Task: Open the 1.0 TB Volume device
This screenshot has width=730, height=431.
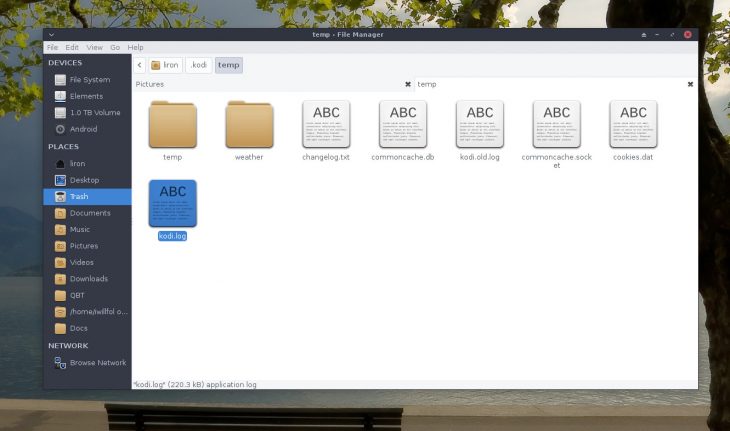Action: tap(88, 113)
